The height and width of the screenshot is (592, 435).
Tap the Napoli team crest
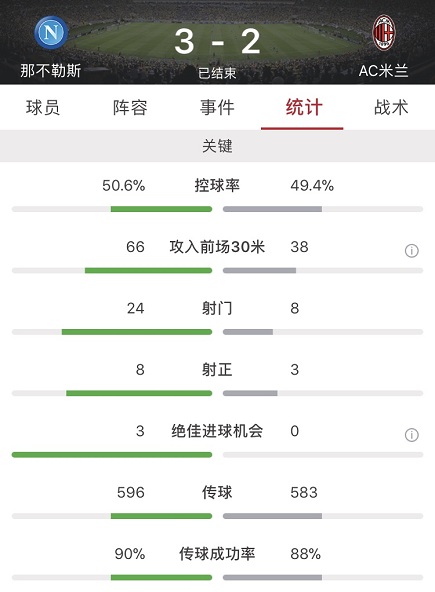tap(51, 32)
